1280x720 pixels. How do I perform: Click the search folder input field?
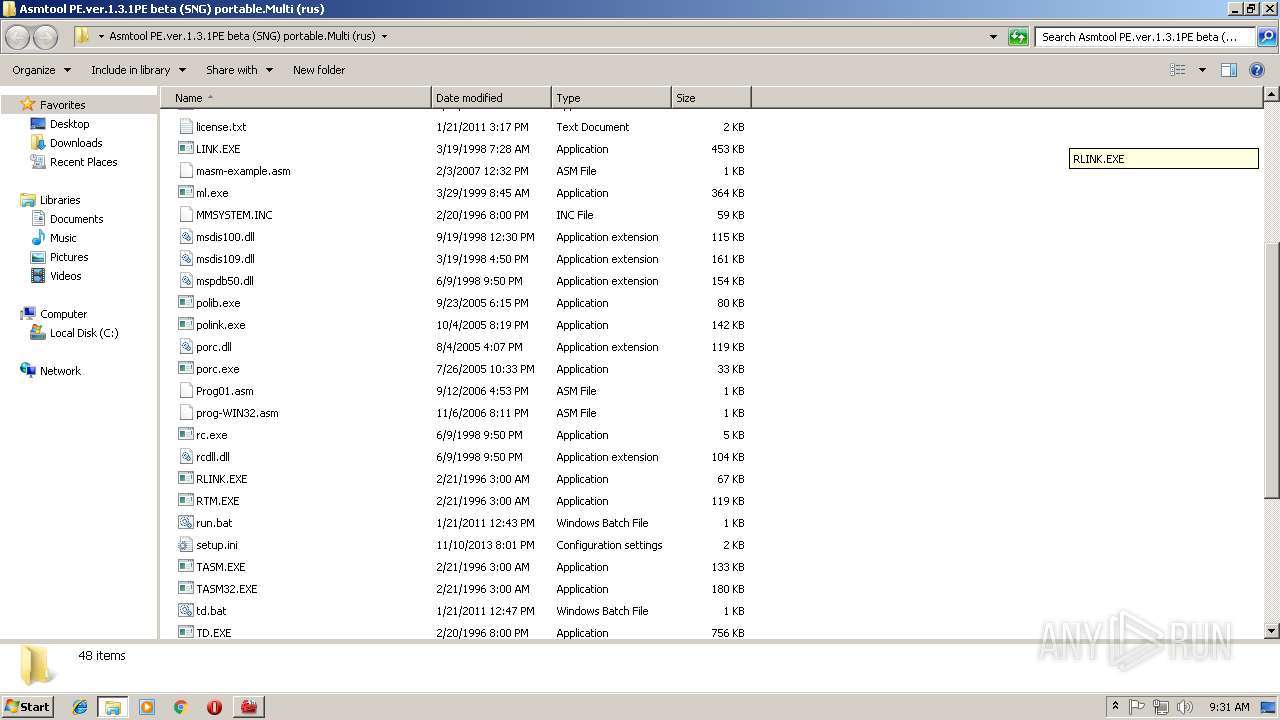point(1146,37)
